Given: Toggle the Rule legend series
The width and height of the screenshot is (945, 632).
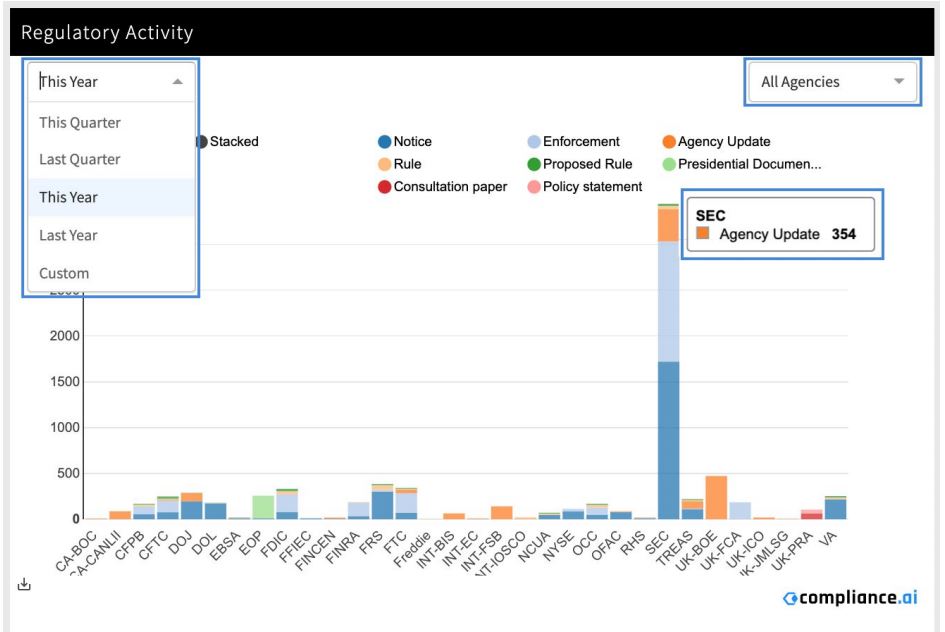Looking at the screenshot, I should (x=400, y=164).
